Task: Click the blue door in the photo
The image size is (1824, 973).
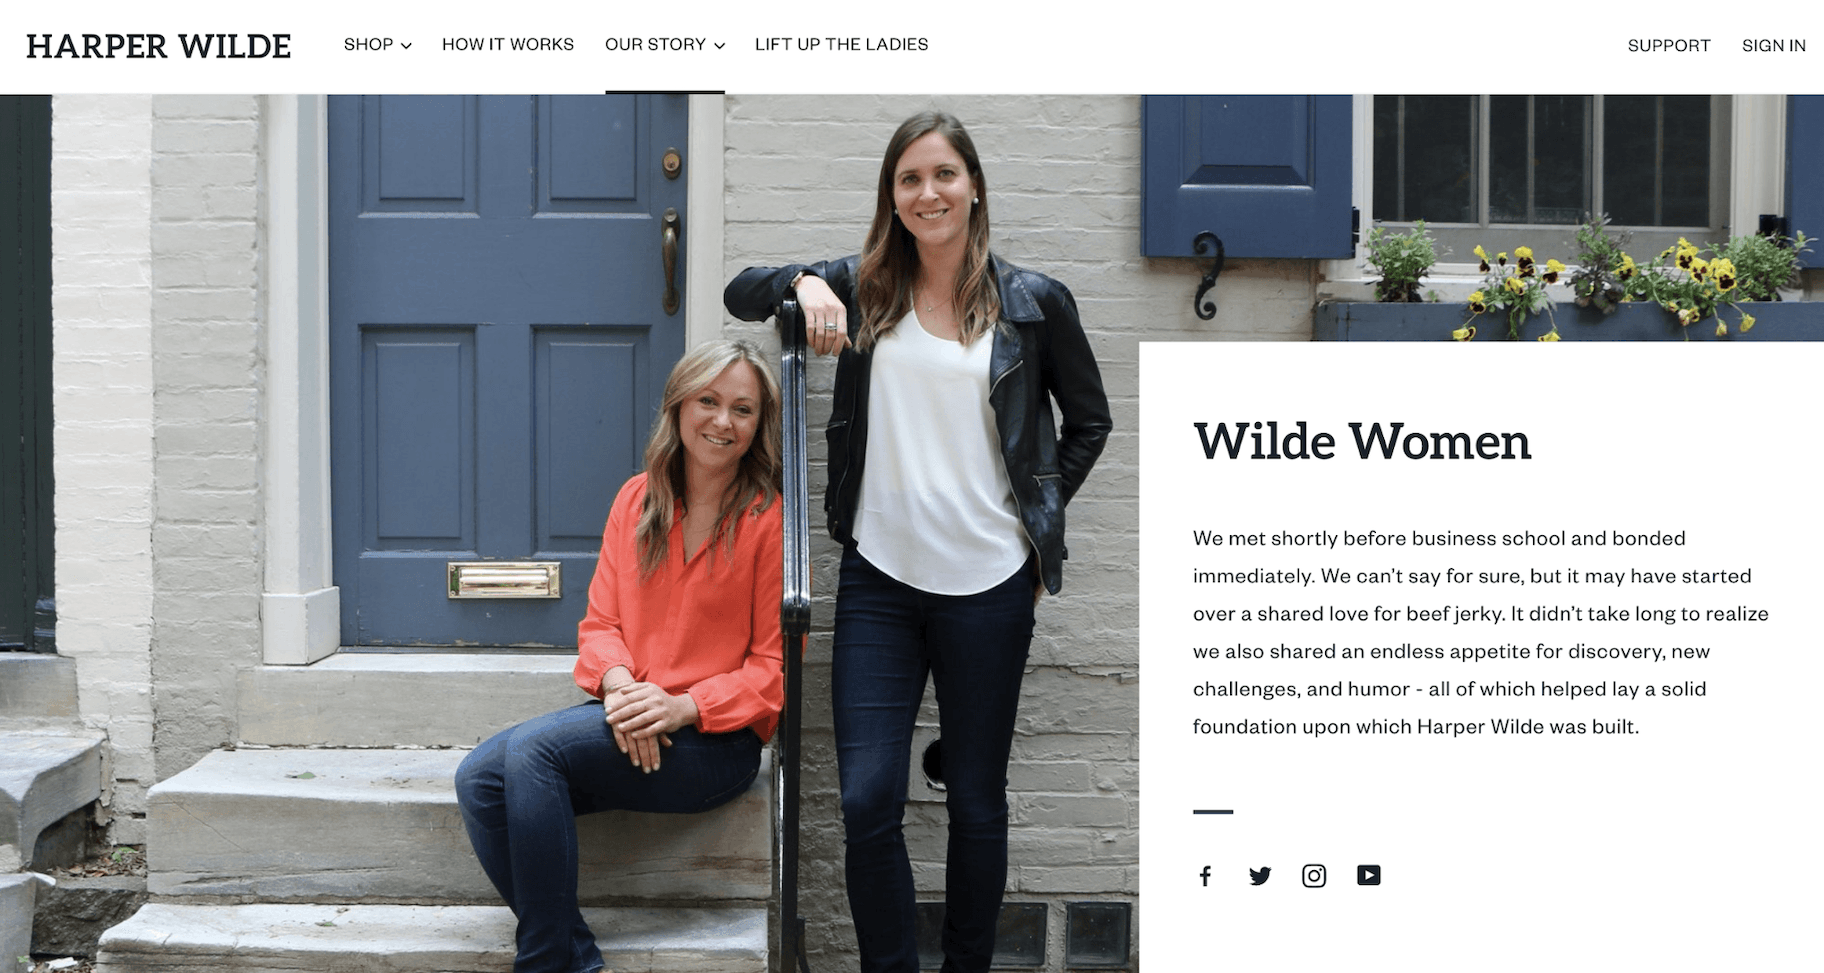Action: [x=508, y=370]
